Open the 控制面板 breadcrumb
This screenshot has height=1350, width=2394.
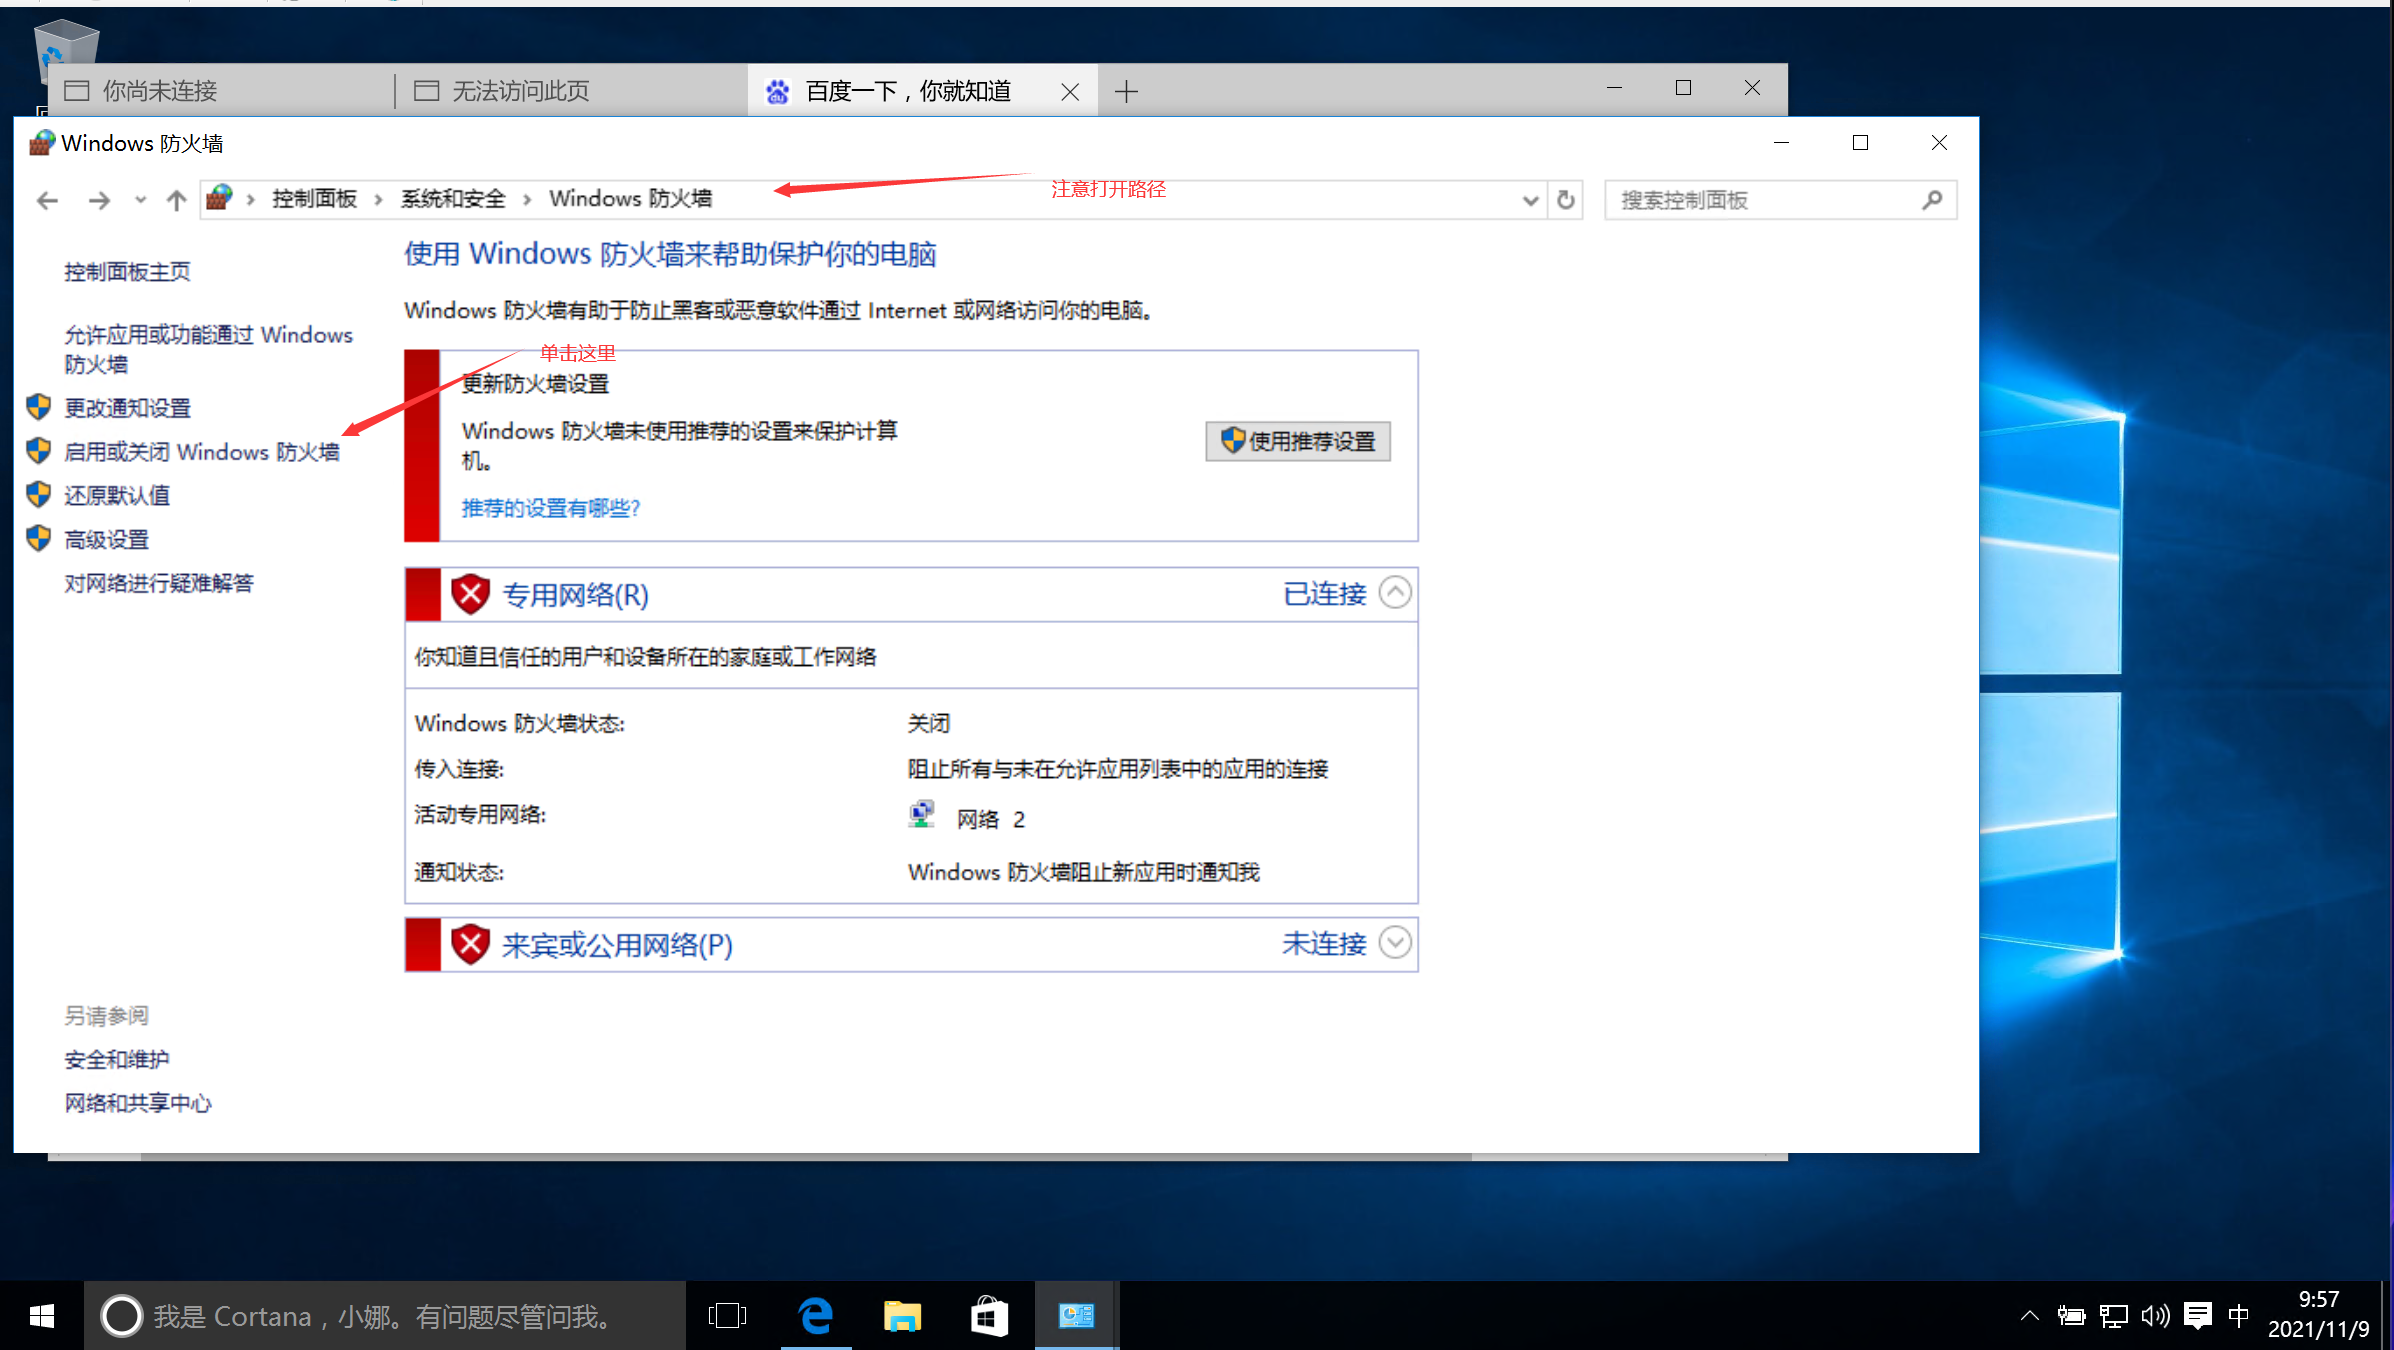[314, 199]
